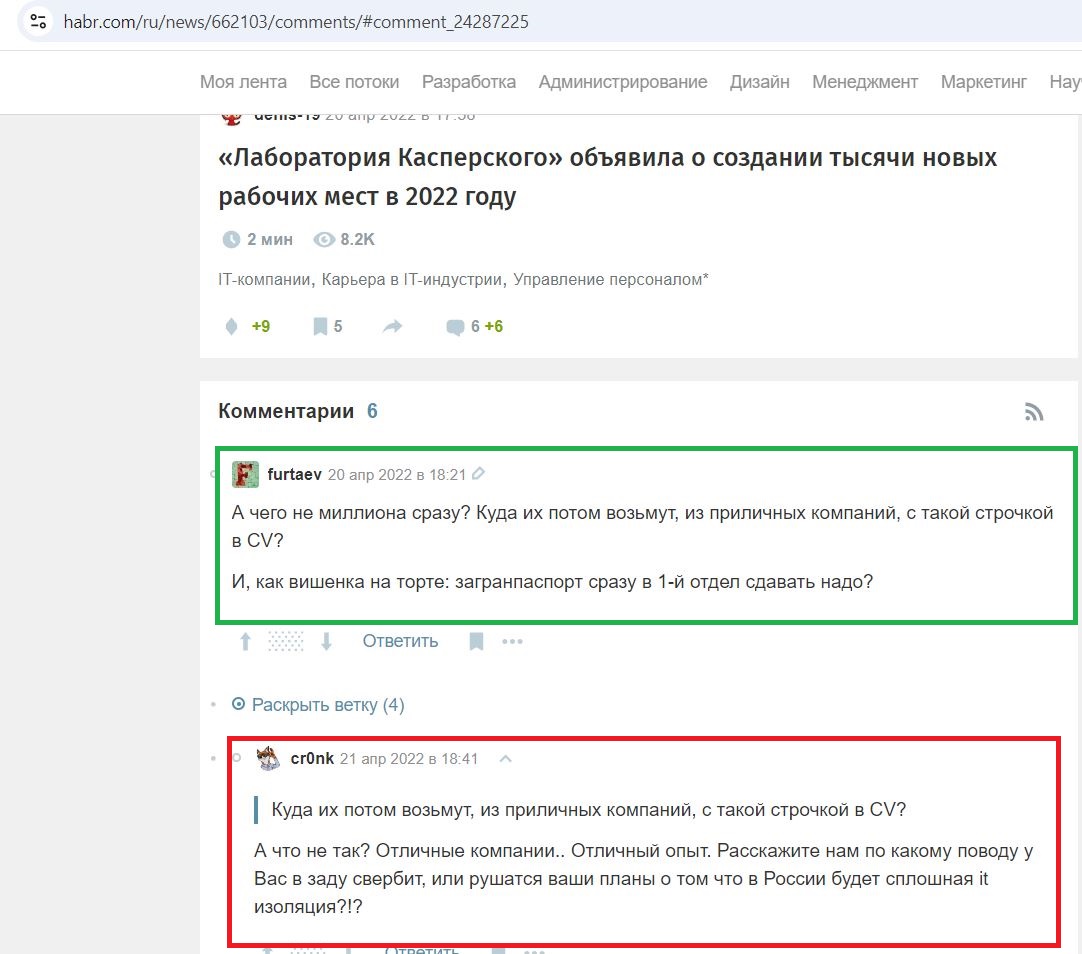The height and width of the screenshot is (954, 1082).
Task: Click the quoted text in cr0nk's comment
Action: tap(589, 810)
